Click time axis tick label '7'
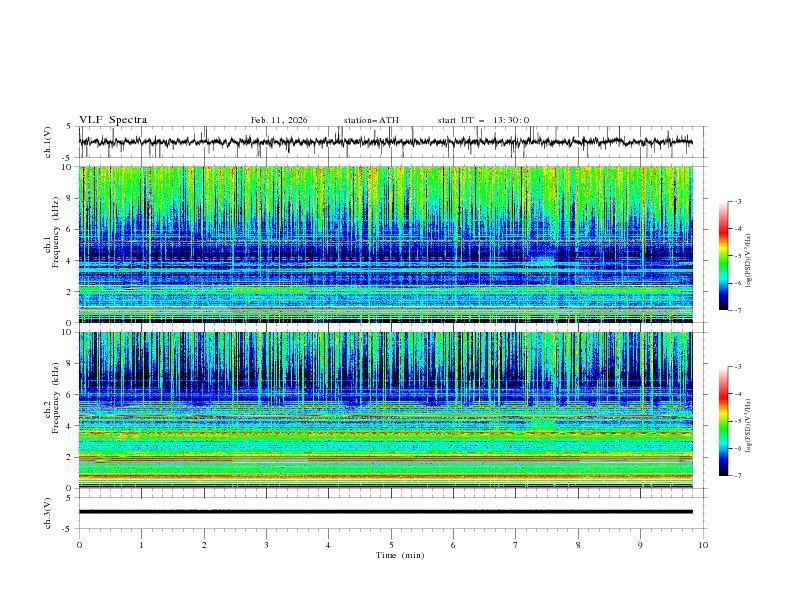 [516, 545]
